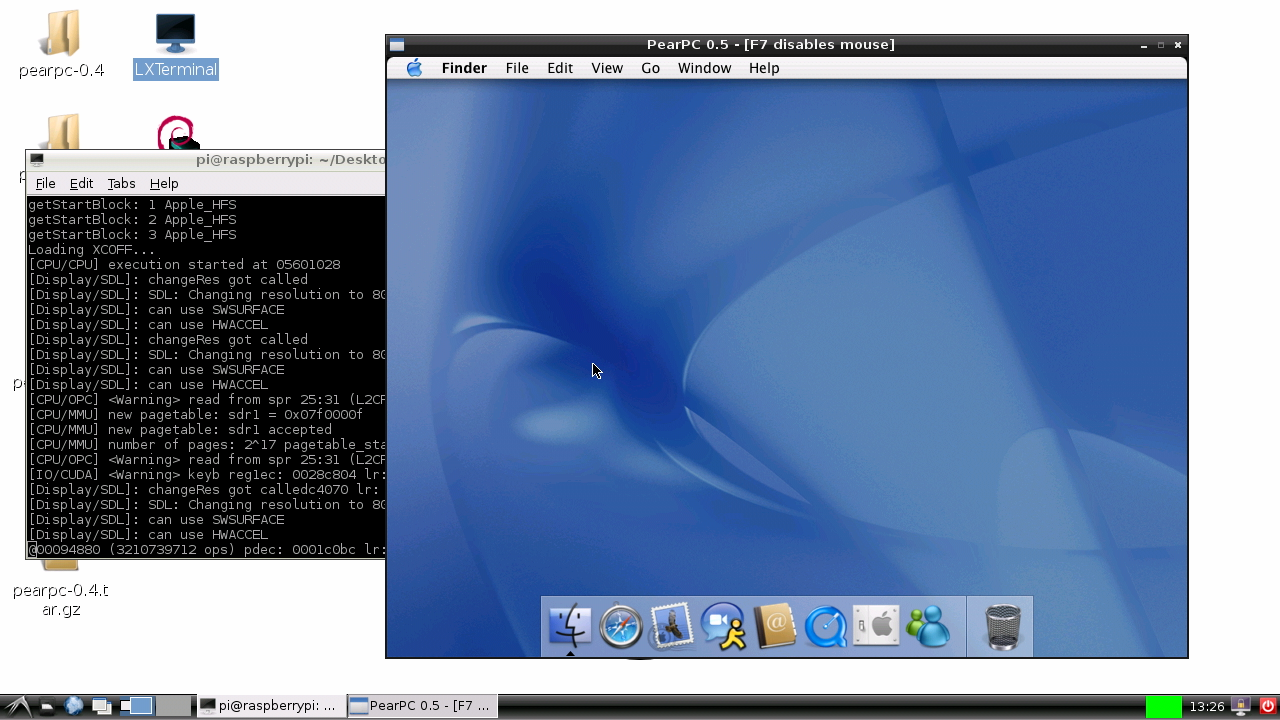Launch MSN Messenger from the dock
Image resolution: width=1280 pixels, height=720 pixels.
927,627
